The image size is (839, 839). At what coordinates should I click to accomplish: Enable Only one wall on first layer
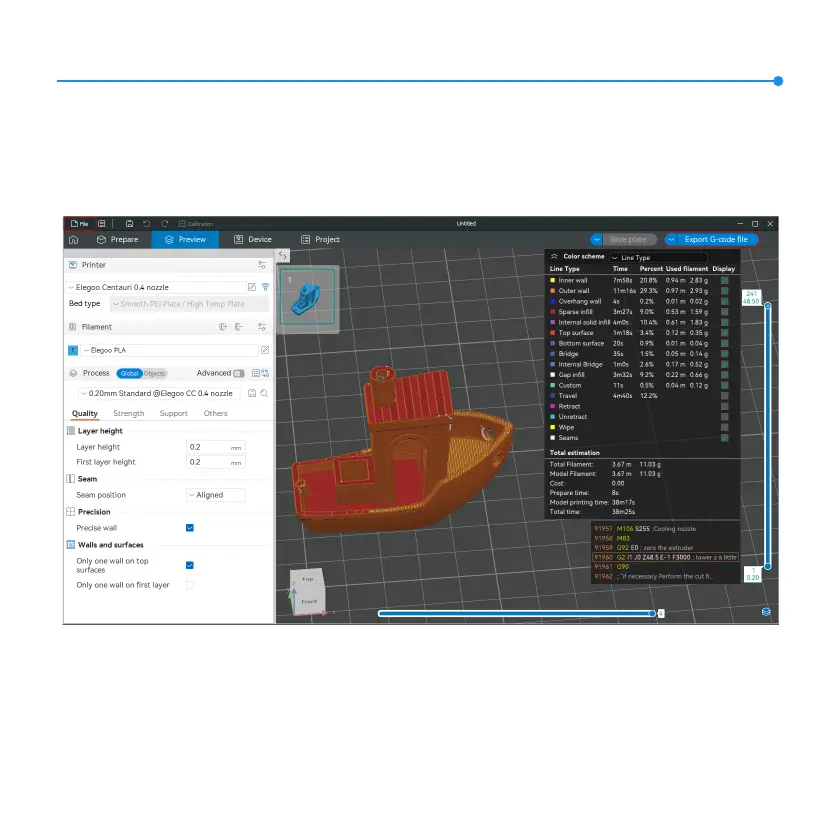point(189,585)
